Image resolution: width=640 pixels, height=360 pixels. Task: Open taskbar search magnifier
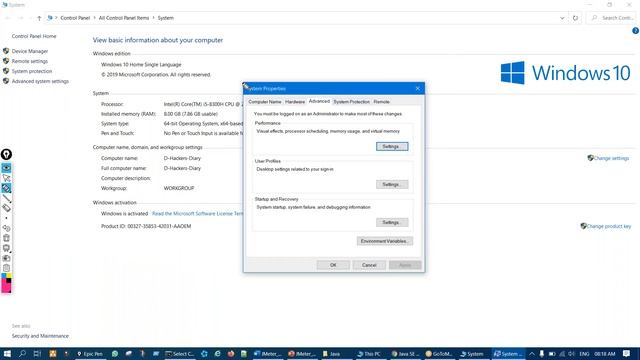pos(22,353)
